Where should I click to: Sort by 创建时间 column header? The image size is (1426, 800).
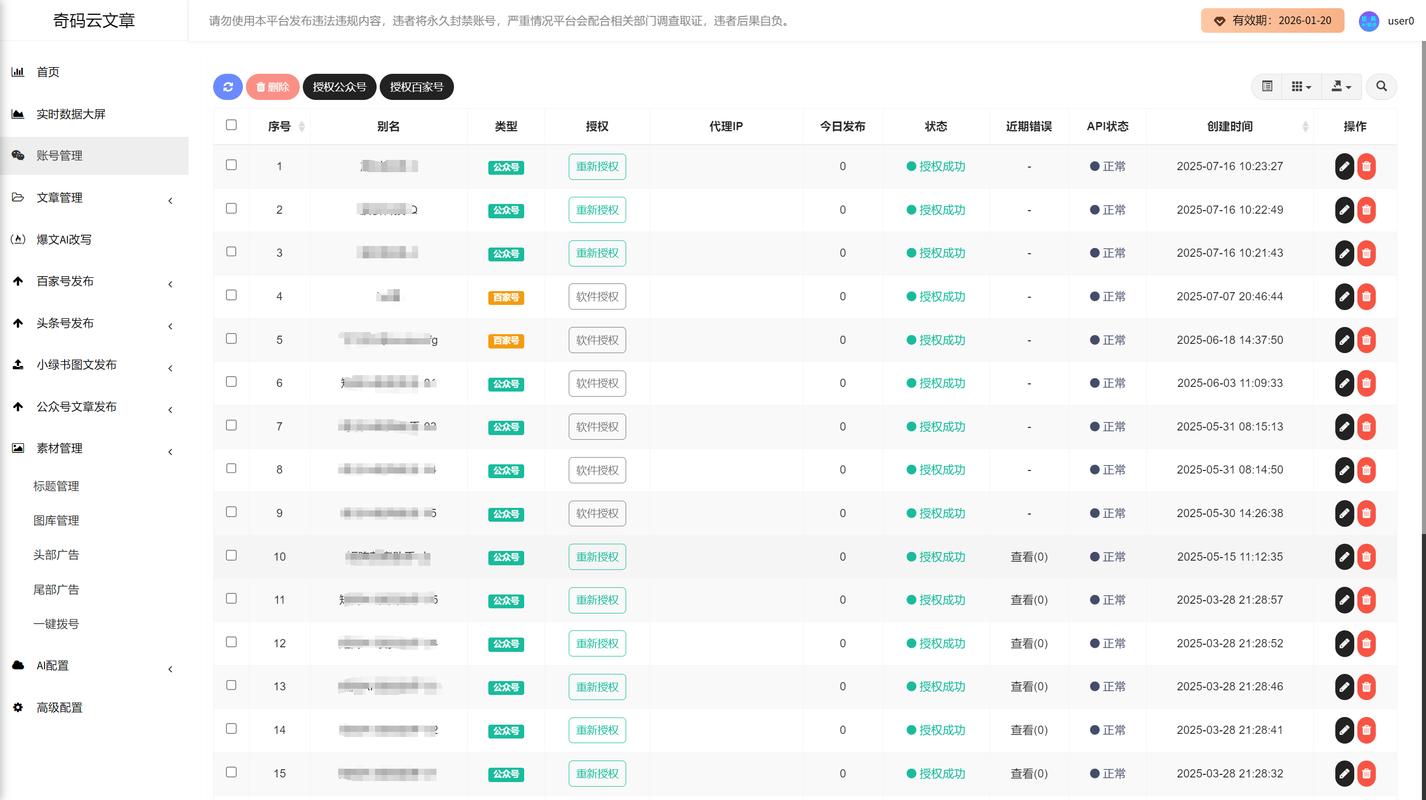(x=1229, y=126)
